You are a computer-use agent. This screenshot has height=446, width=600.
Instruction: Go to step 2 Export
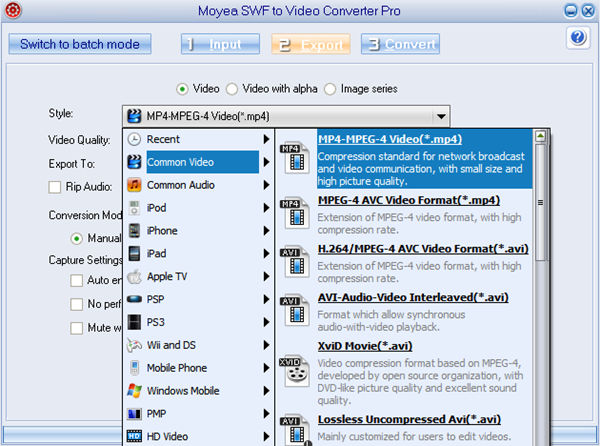click(311, 44)
